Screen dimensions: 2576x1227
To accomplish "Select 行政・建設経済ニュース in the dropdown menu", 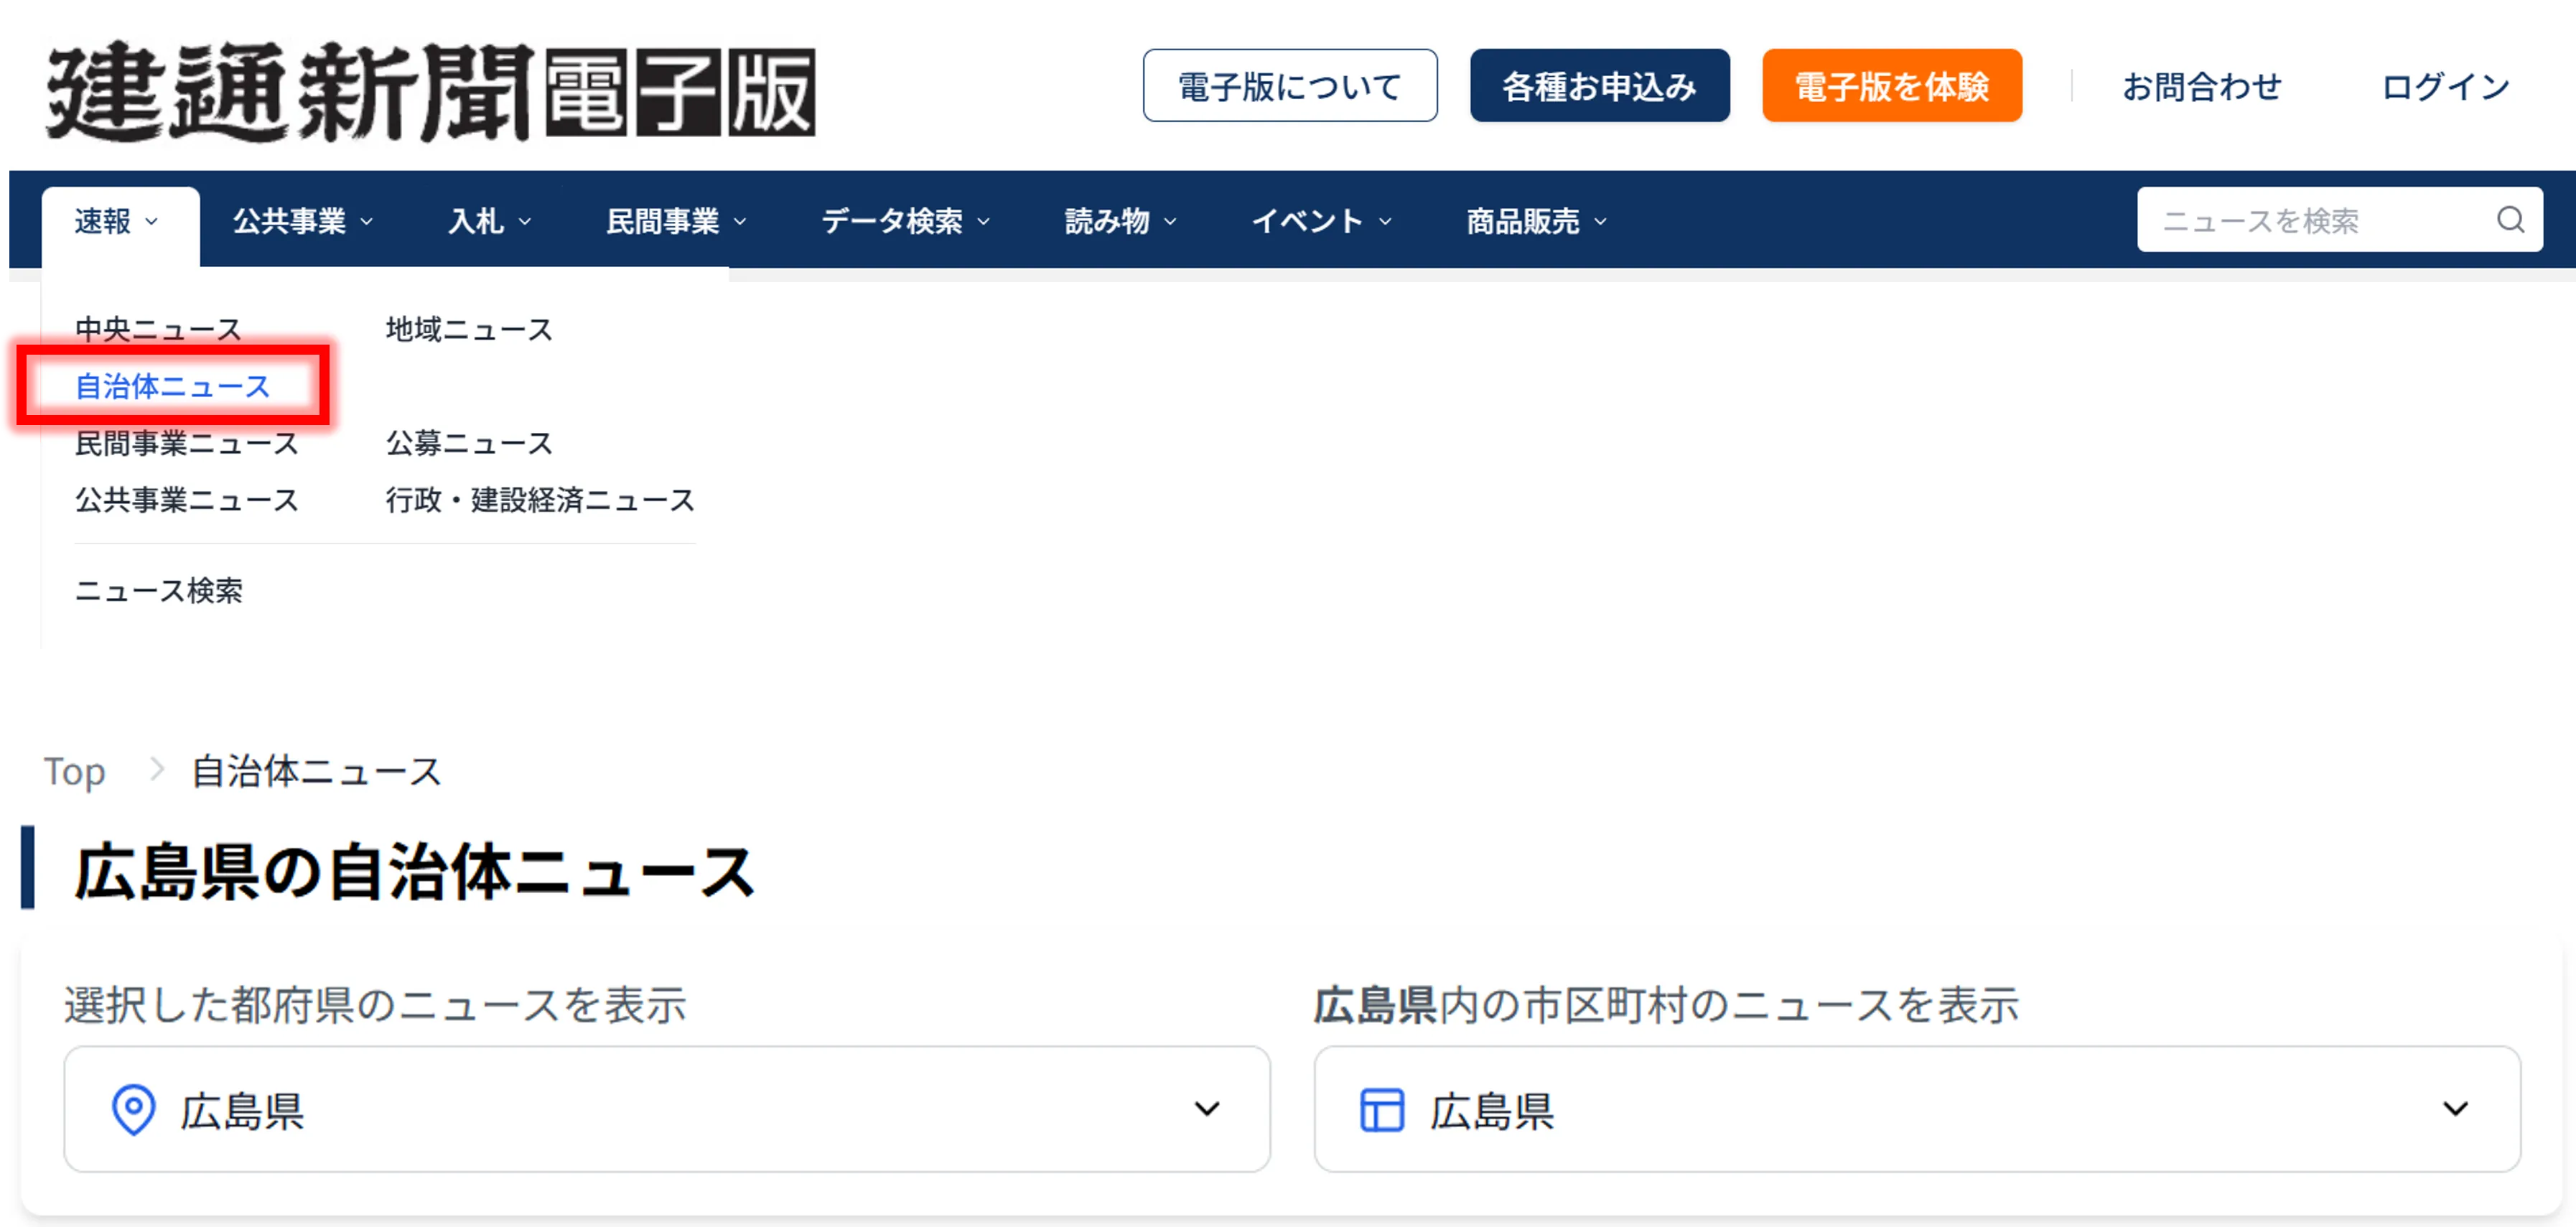I will (540, 500).
